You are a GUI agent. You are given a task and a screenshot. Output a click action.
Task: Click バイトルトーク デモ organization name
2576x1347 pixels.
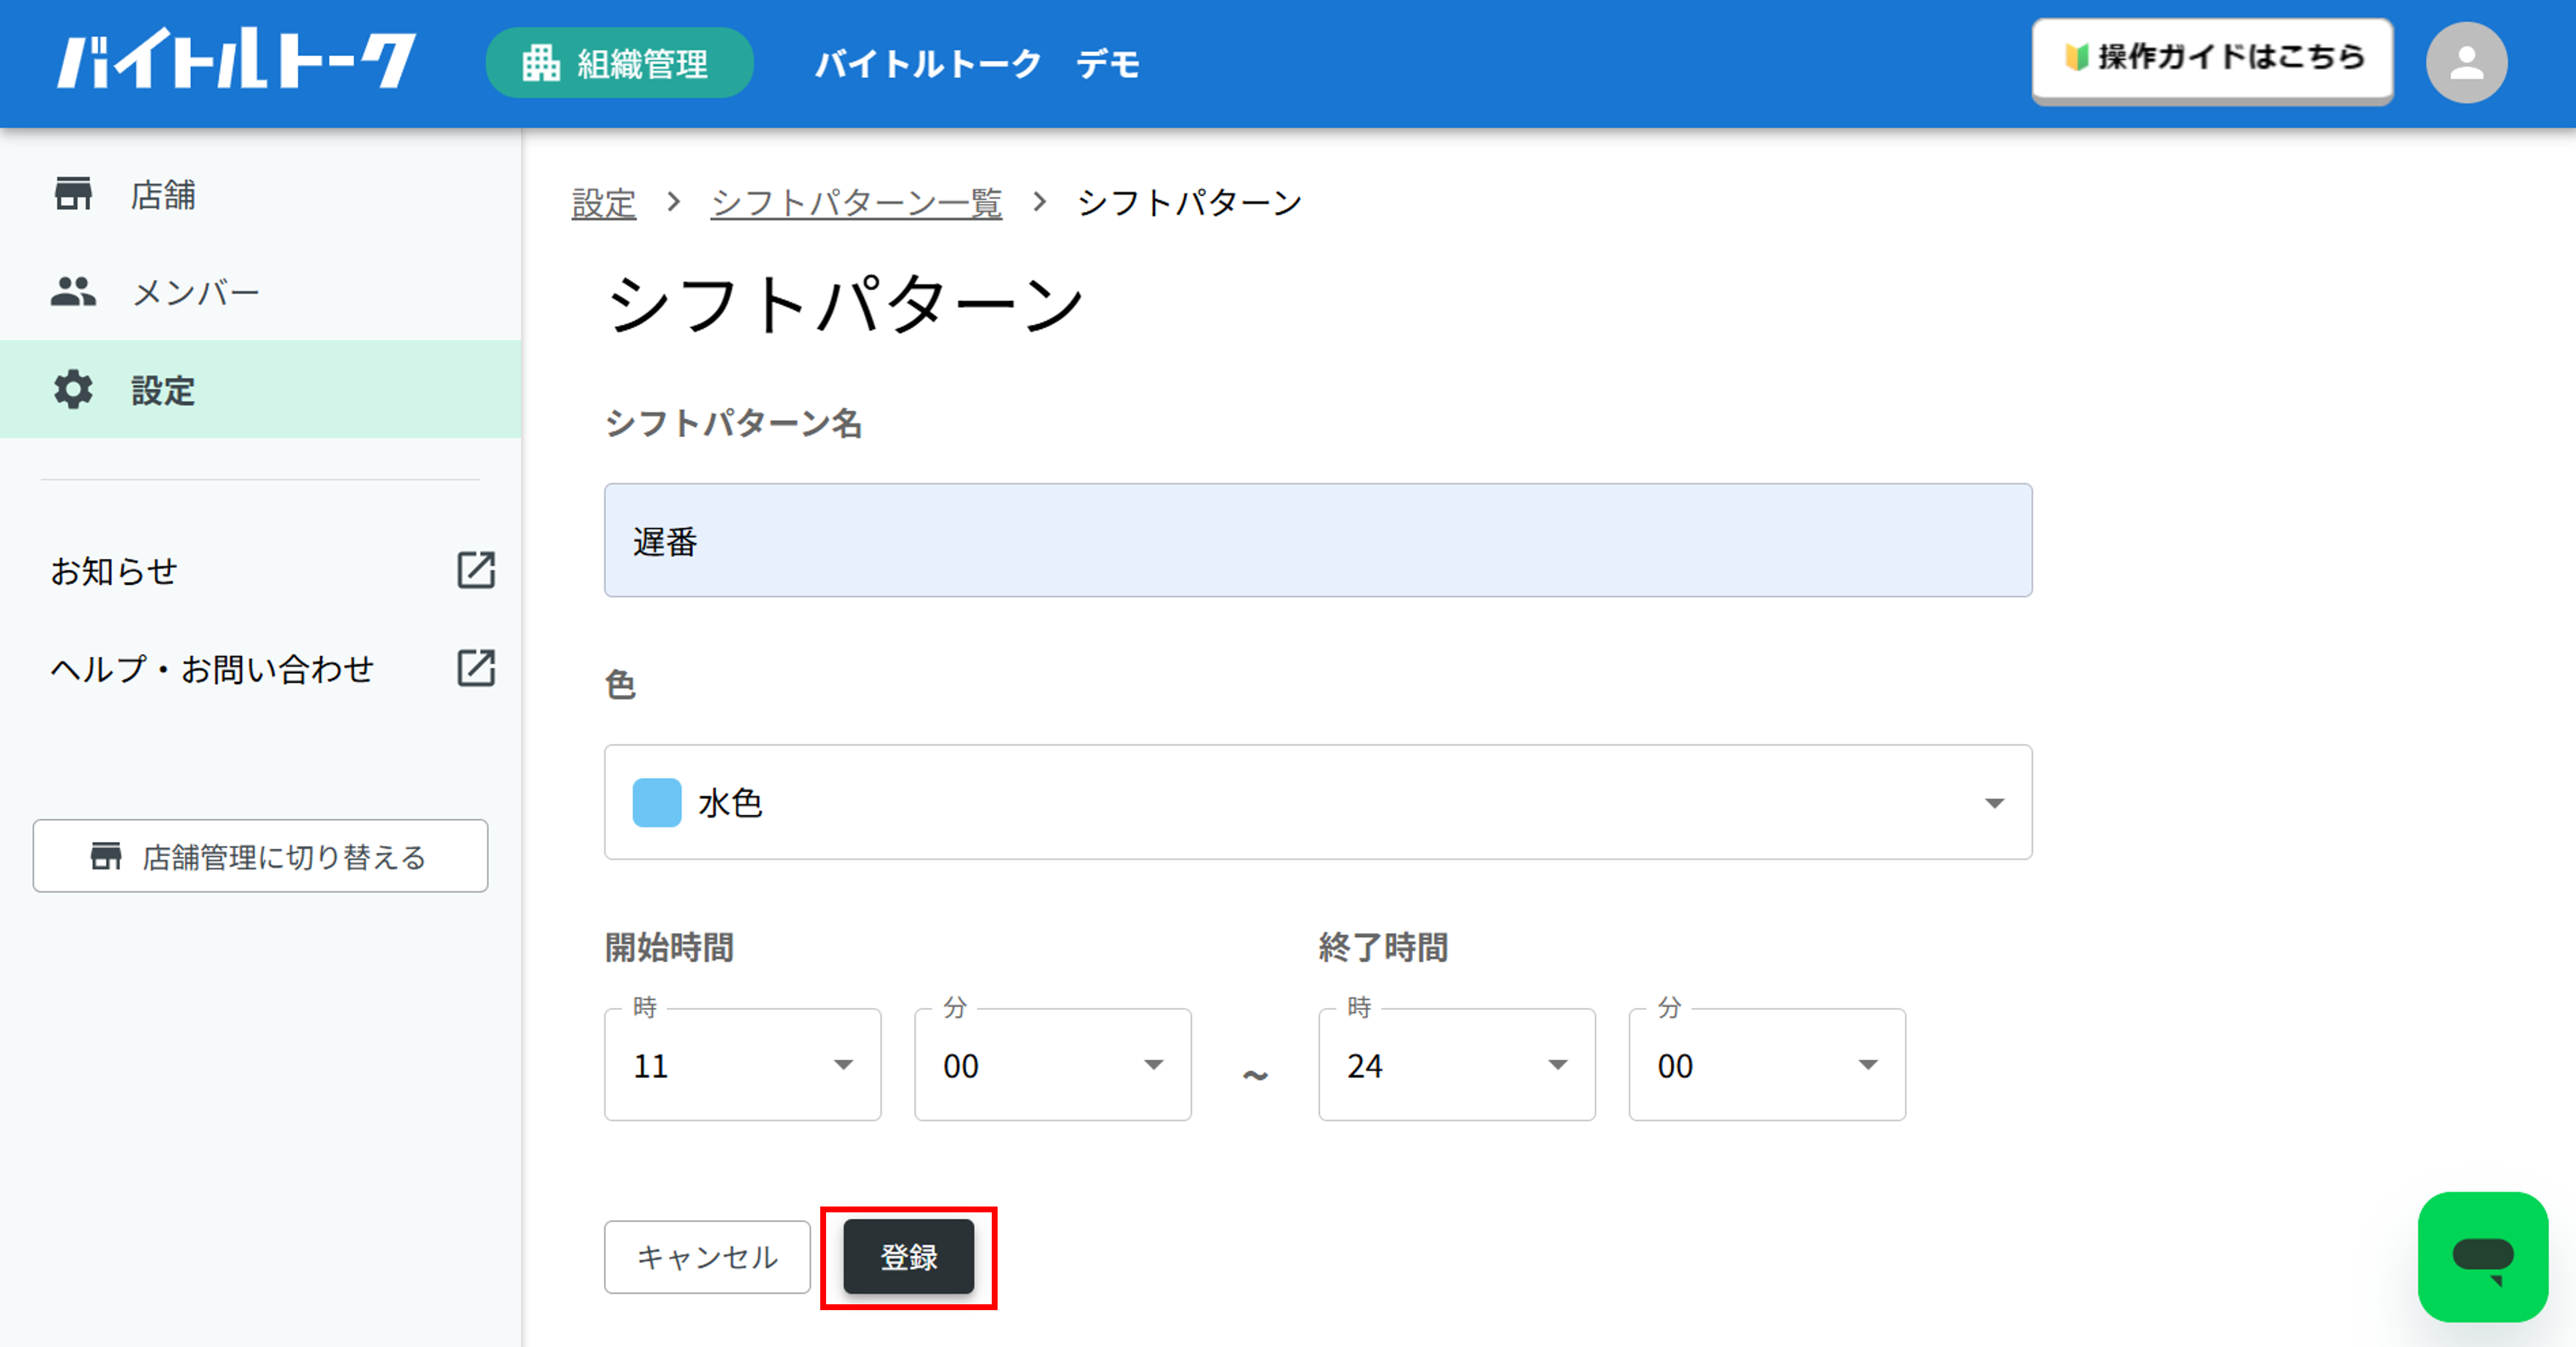click(x=977, y=64)
